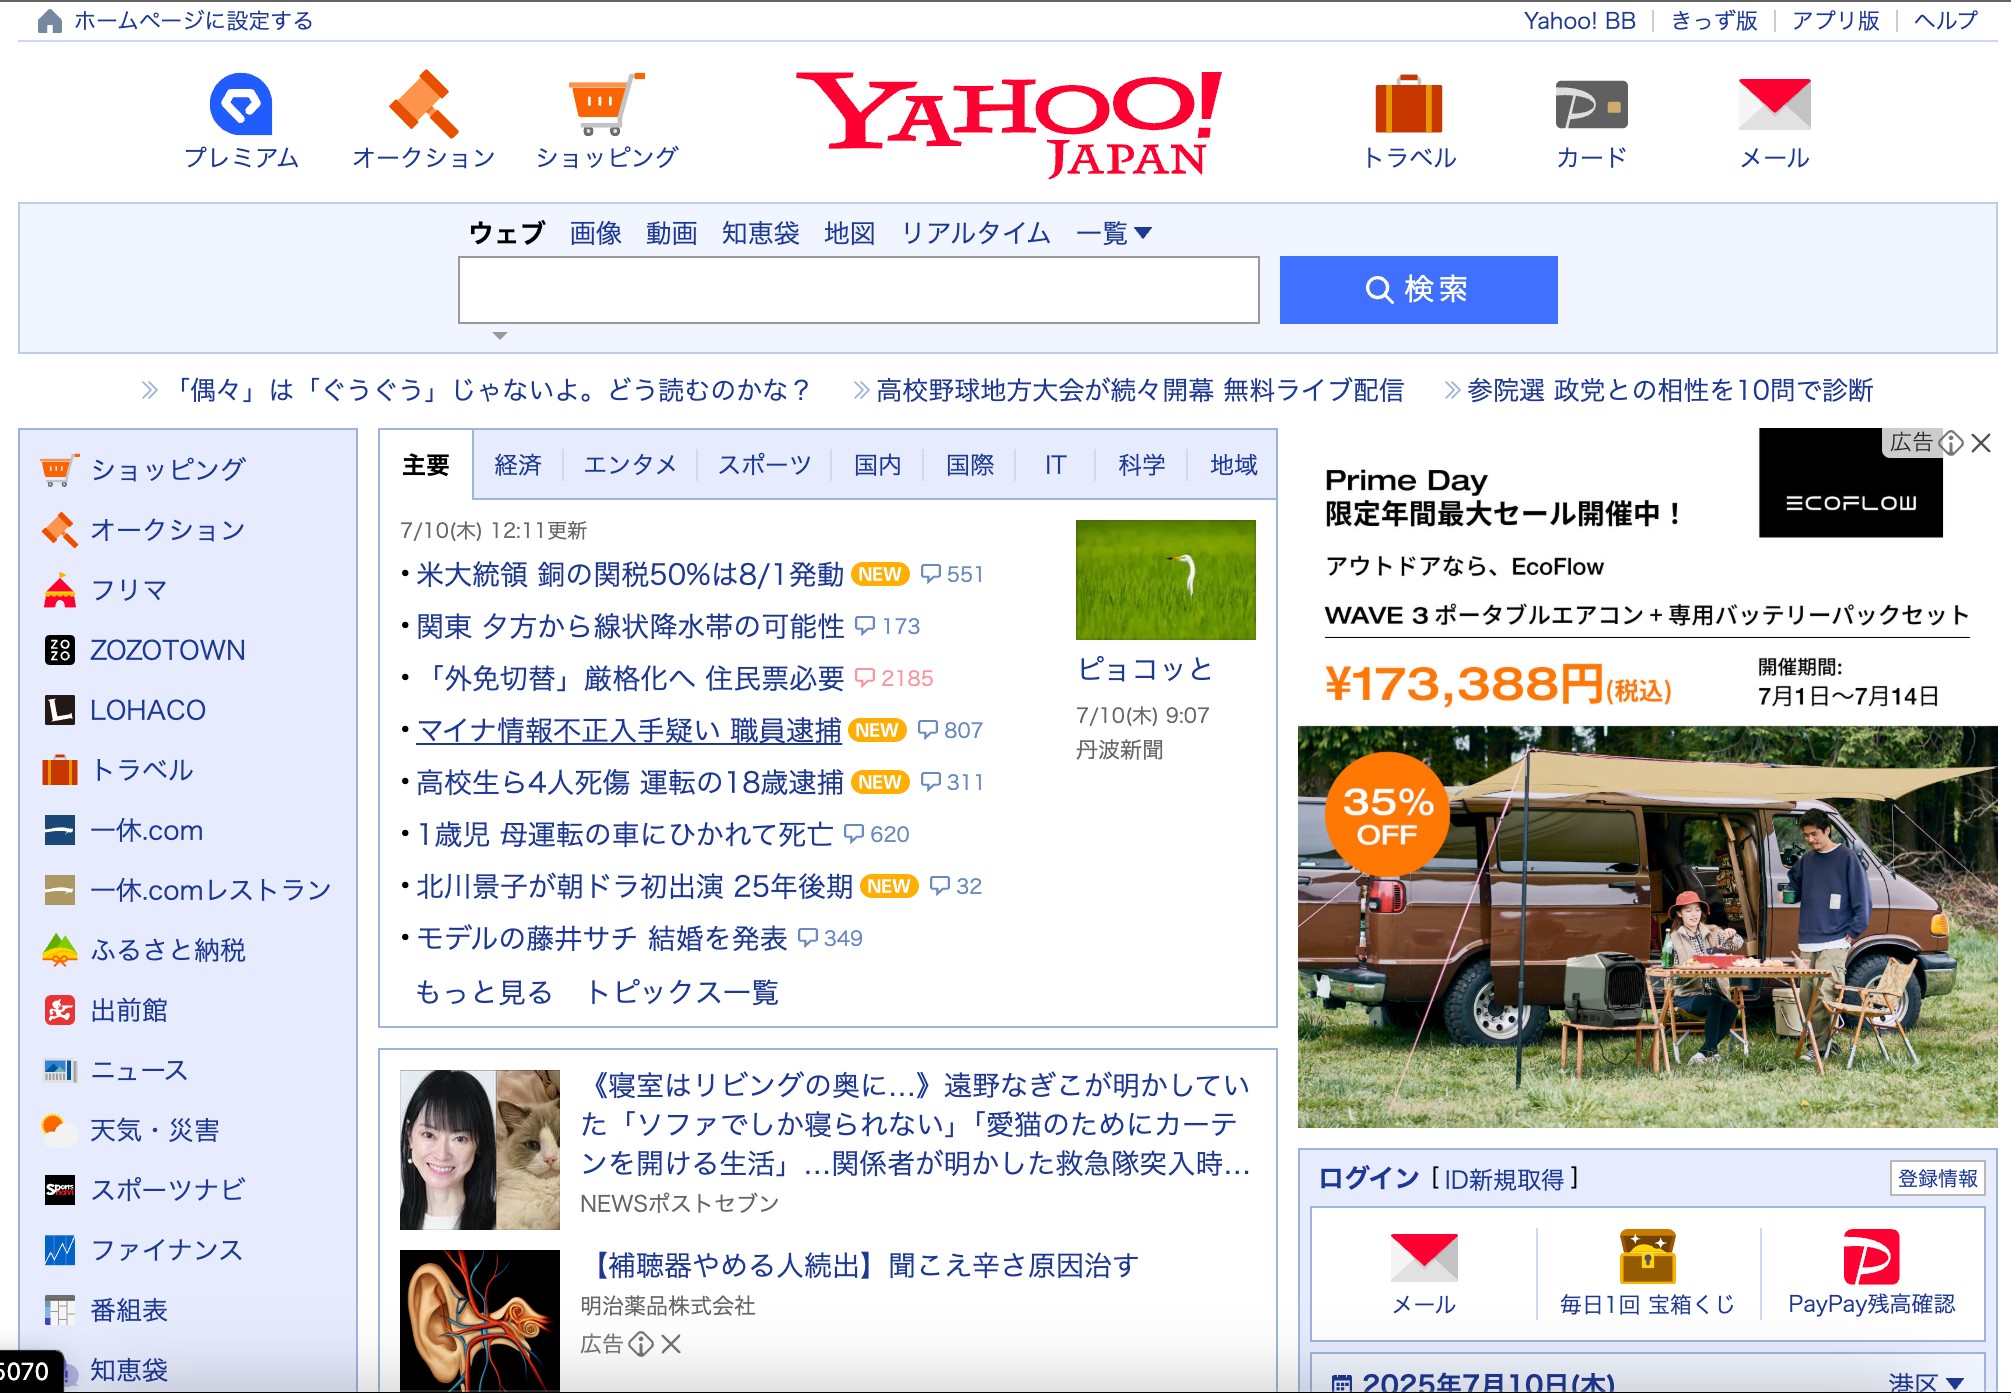This screenshot has height=1393, width=2011.
Task: Open the daily treasure box lottery icon
Action: pyautogui.click(x=1647, y=1257)
